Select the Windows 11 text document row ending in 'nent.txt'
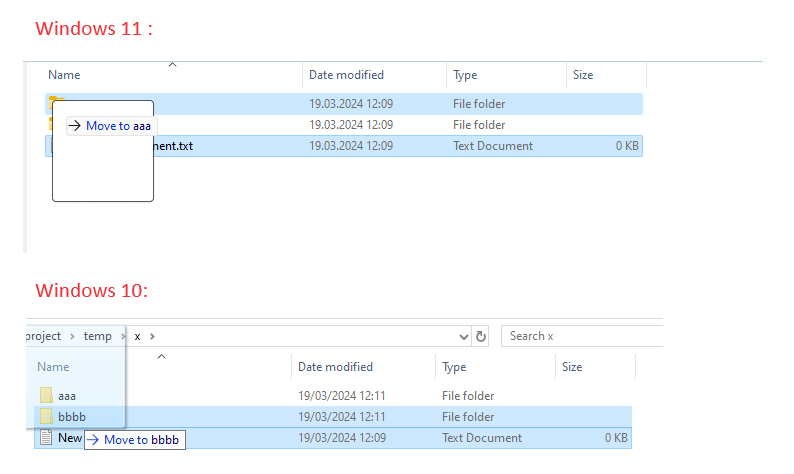This screenshot has width=794, height=474. tap(344, 146)
